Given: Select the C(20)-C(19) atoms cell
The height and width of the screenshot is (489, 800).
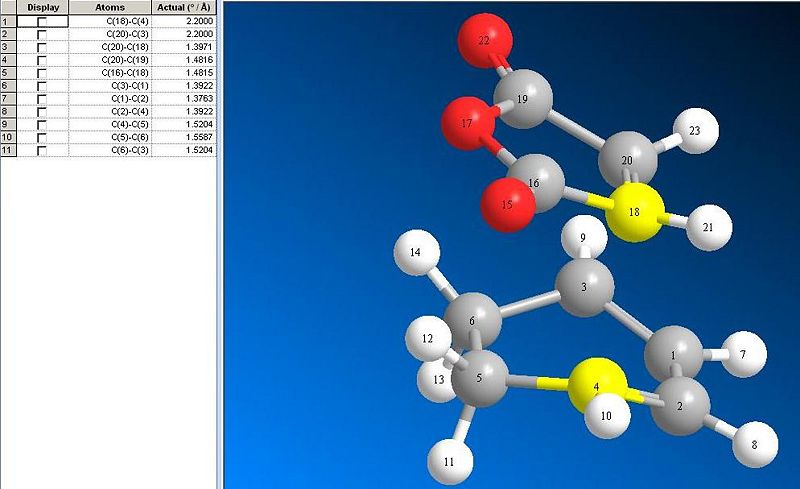Looking at the screenshot, I should (110, 60).
